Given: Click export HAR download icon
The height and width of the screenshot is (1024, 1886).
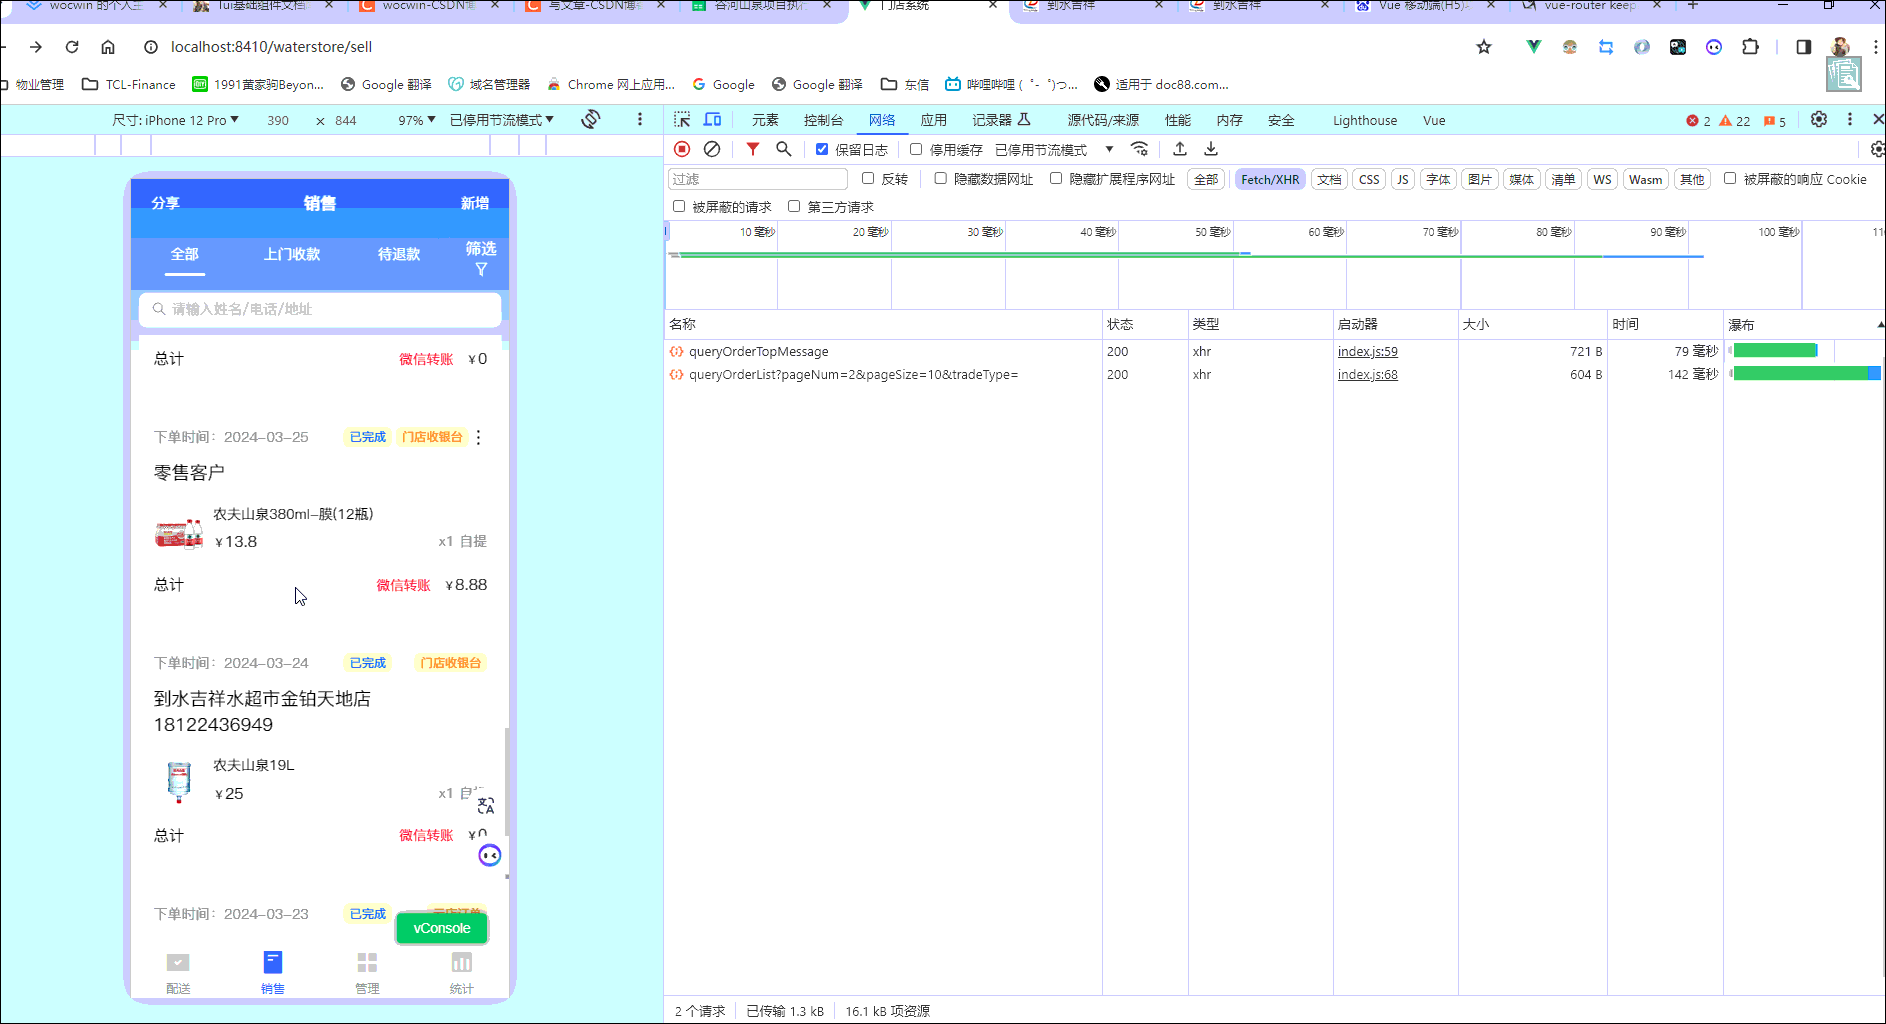Looking at the screenshot, I should (x=1211, y=149).
